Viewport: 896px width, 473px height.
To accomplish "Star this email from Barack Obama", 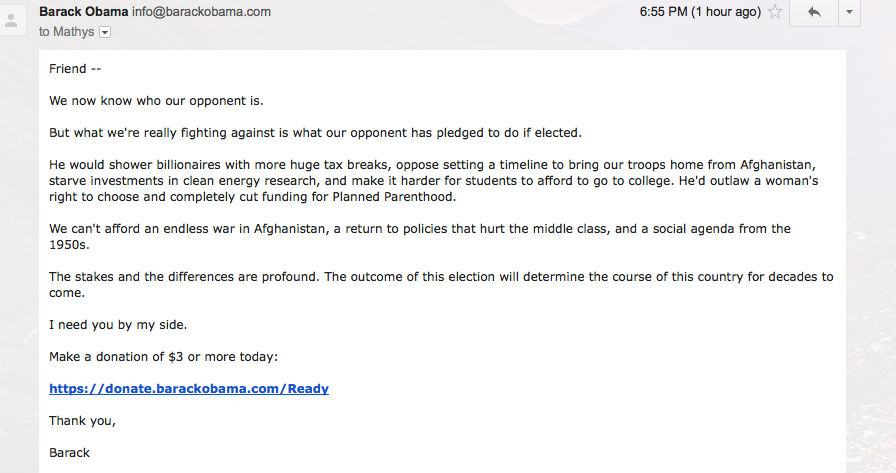I will (x=774, y=12).
